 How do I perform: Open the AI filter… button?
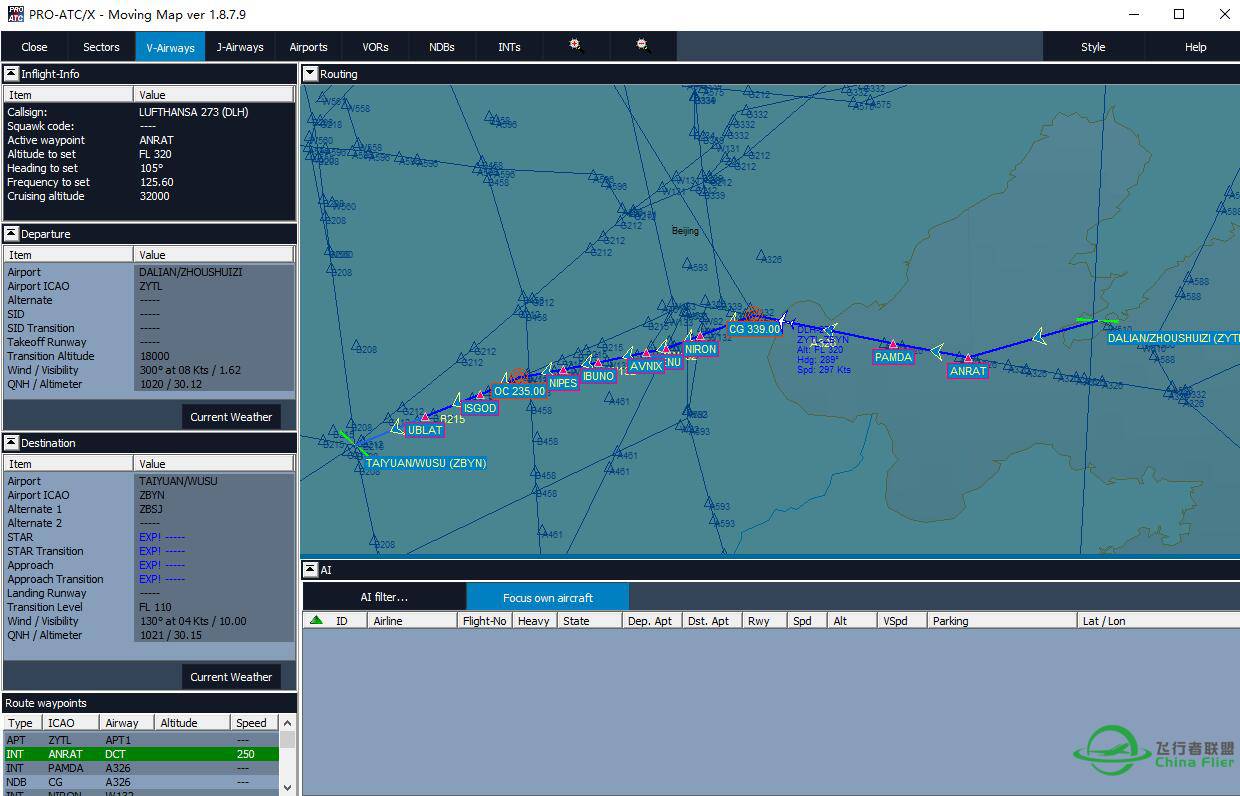(x=384, y=598)
